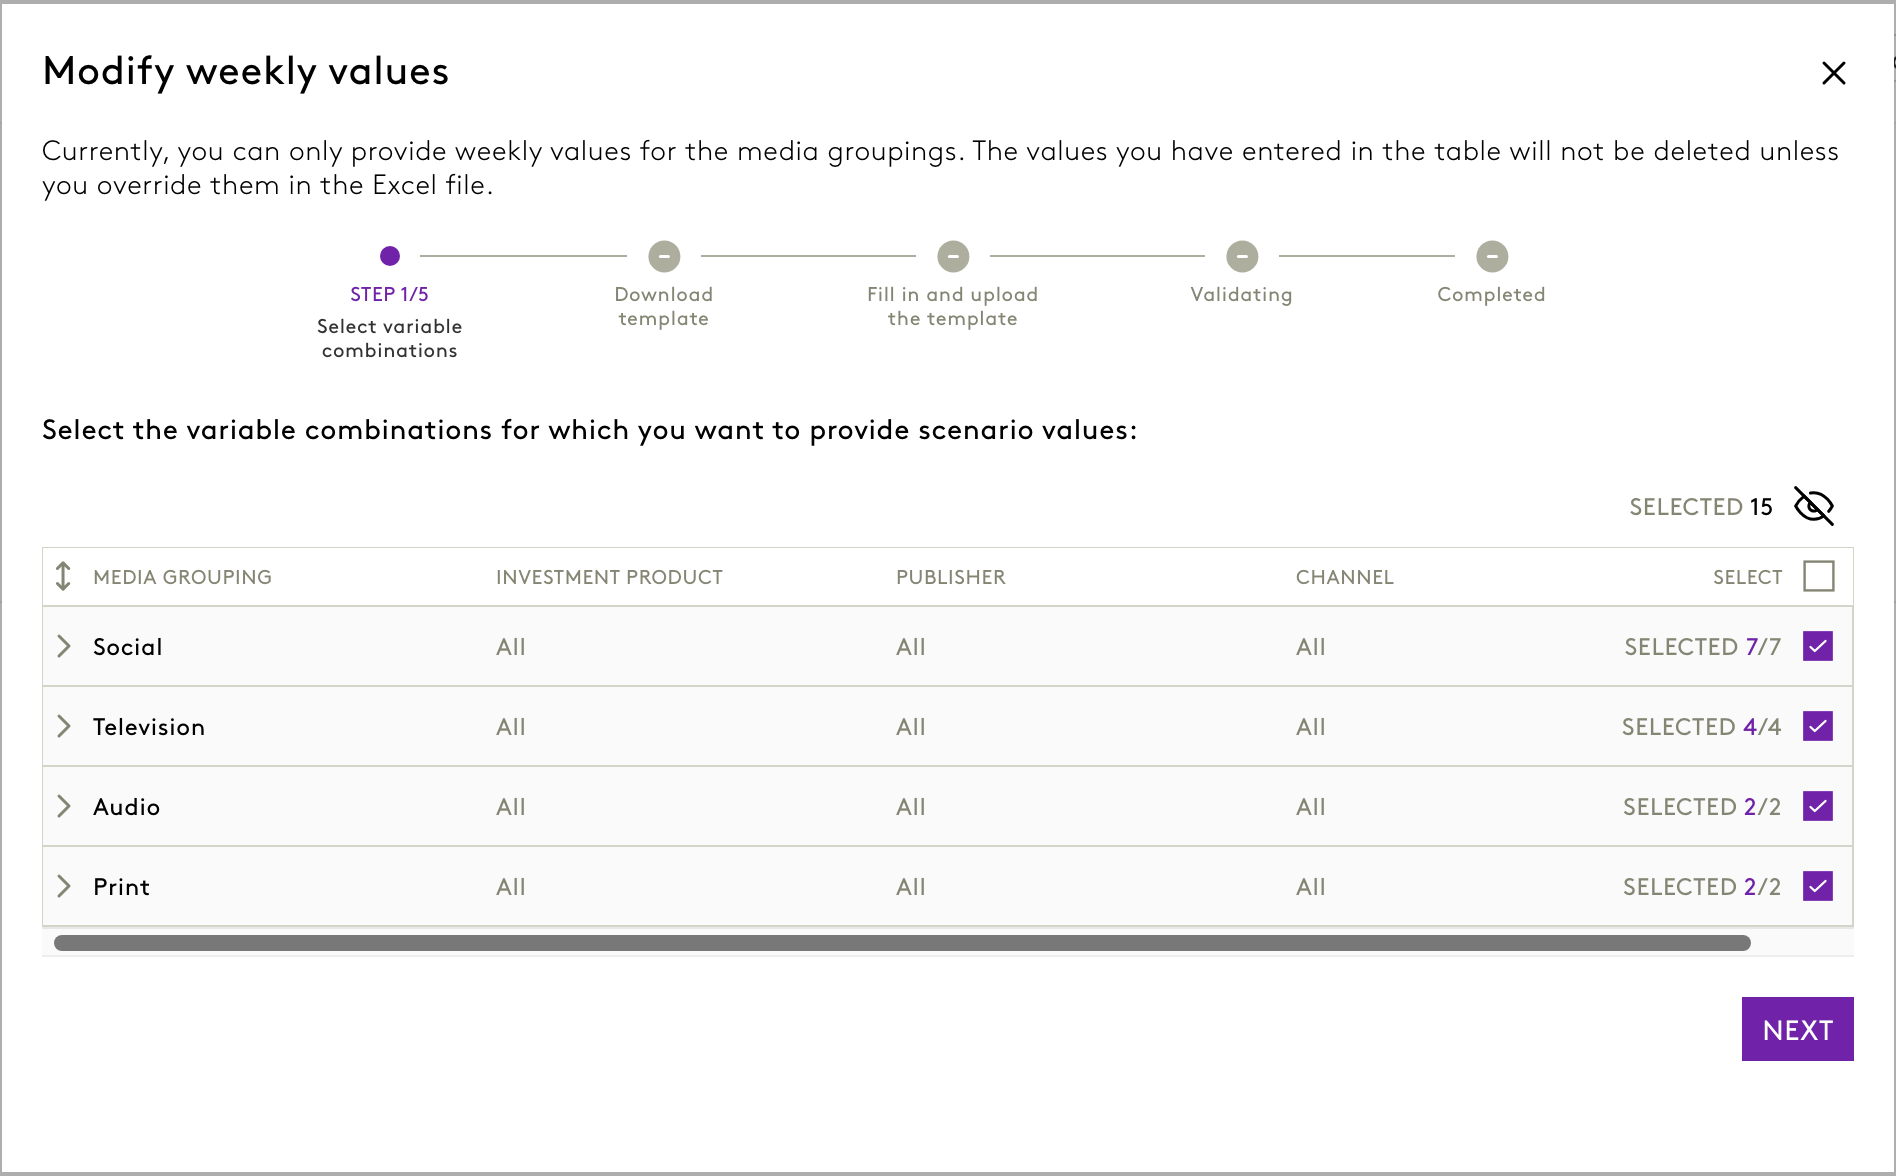Uncheck the Social row checkbox

[1818, 646]
